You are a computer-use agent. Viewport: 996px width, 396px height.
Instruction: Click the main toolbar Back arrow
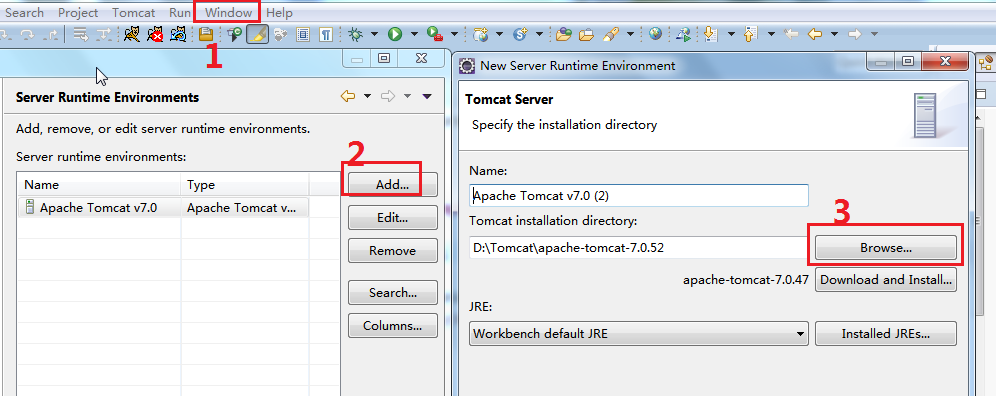815,34
